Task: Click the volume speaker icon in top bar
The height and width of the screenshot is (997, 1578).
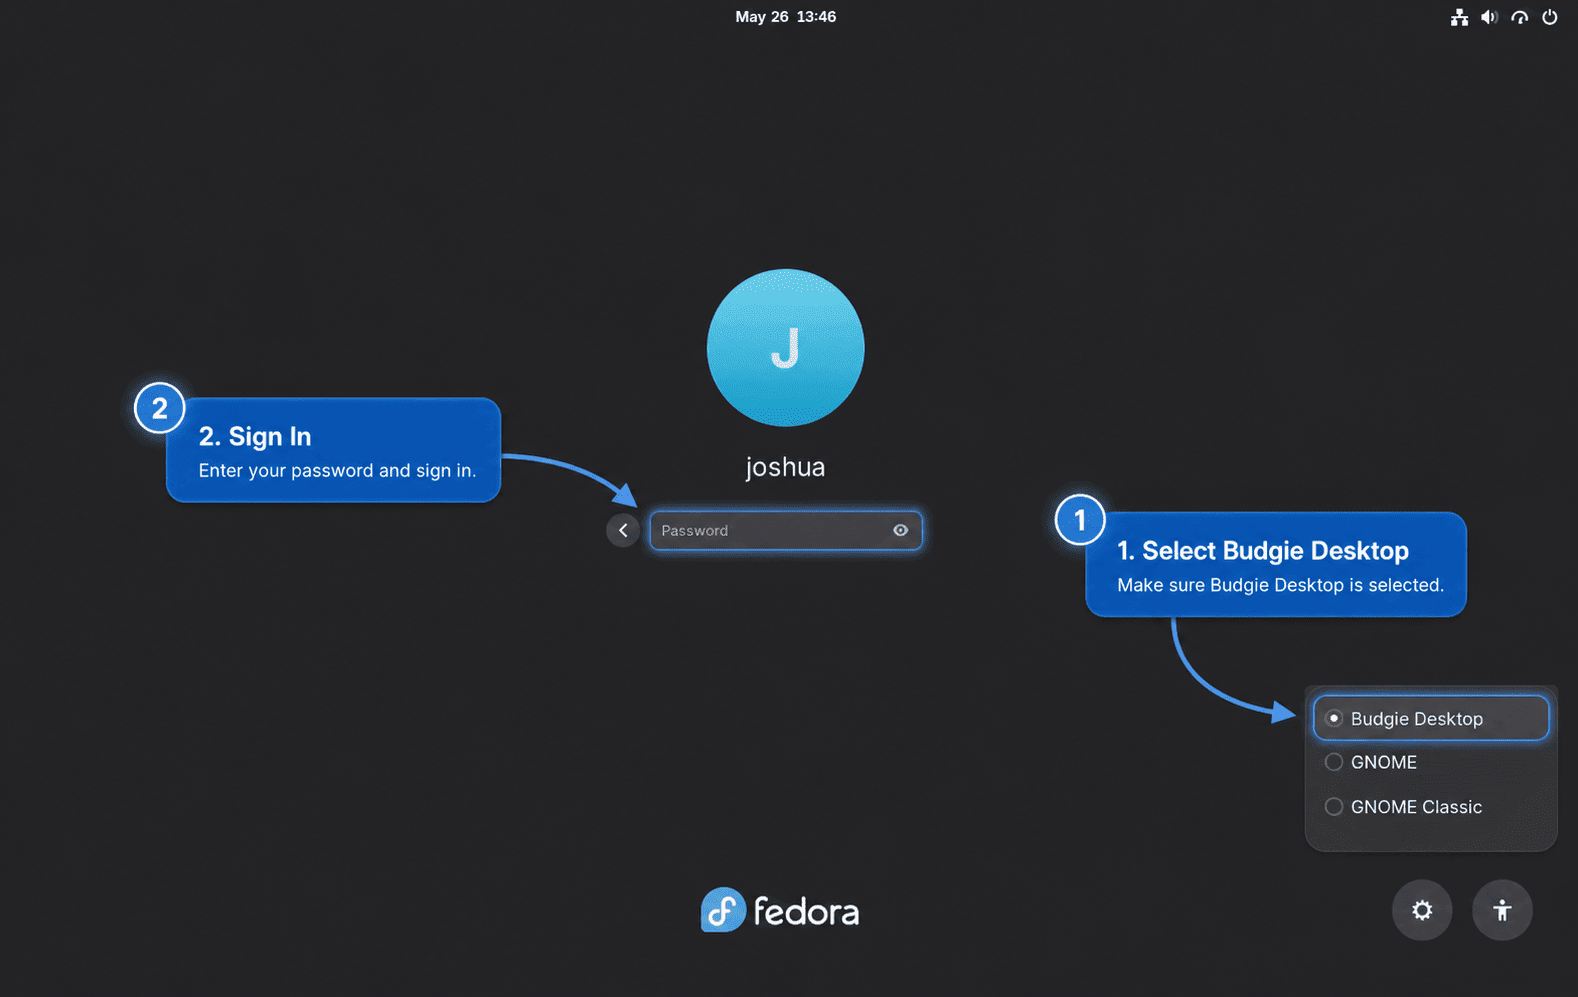Action: click(x=1489, y=17)
